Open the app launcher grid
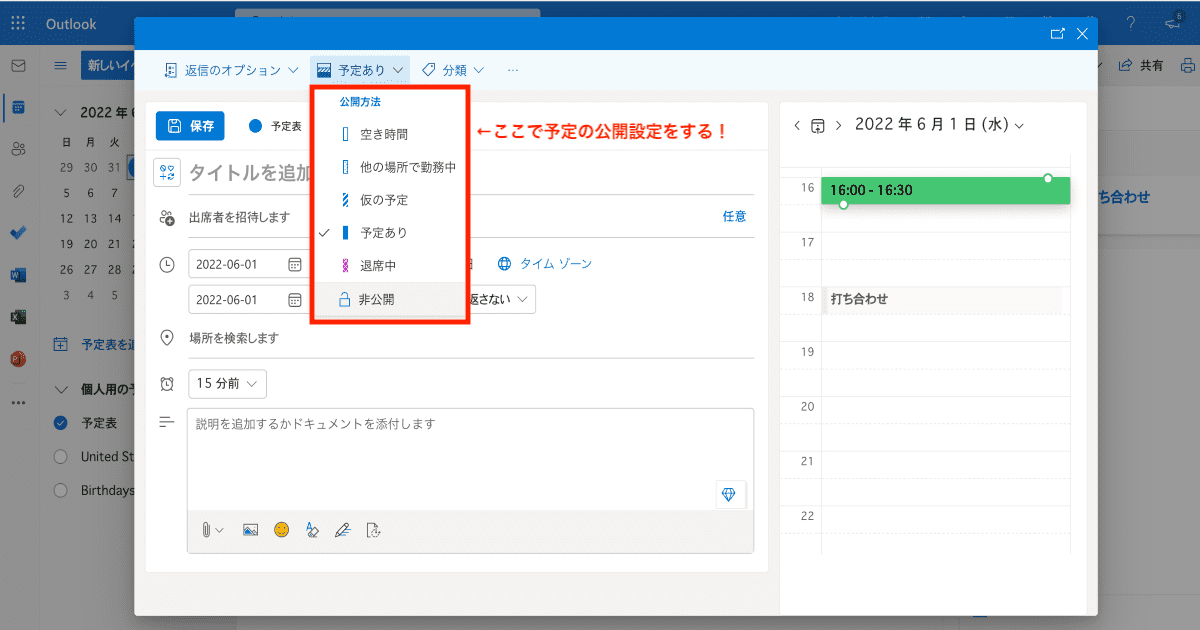 (17, 23)
